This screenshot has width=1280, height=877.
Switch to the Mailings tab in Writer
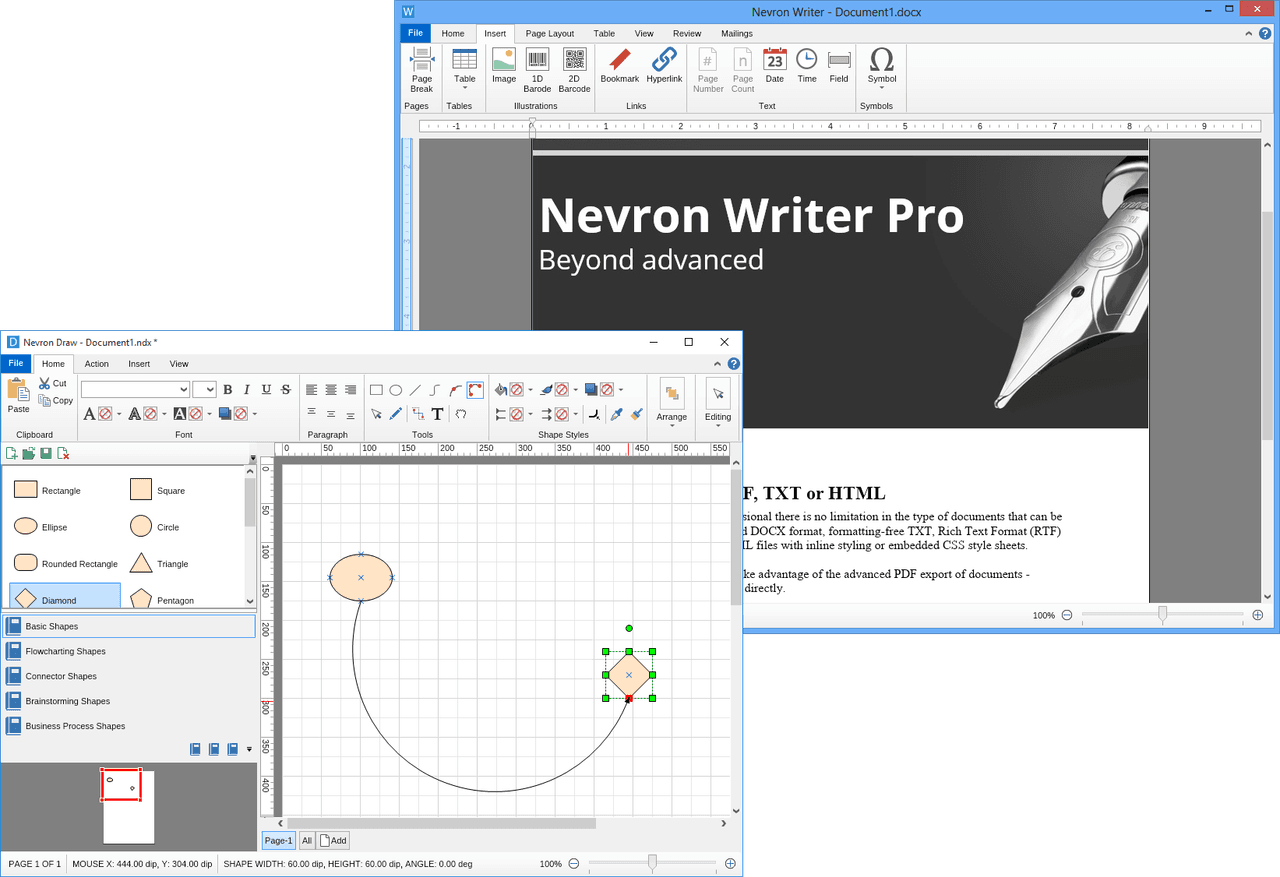pyautogui.click(x=737, y=34)
